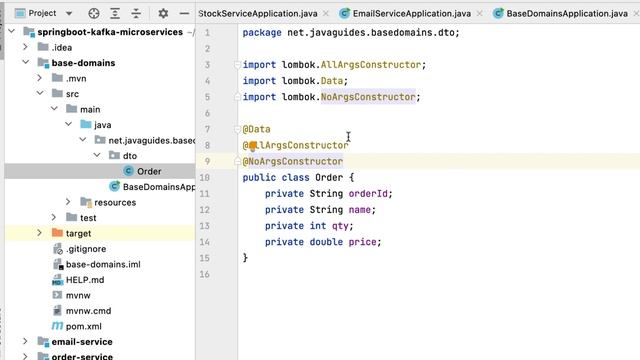
Task: Click line number 16 in gutter
Action: tap(205, 274)
